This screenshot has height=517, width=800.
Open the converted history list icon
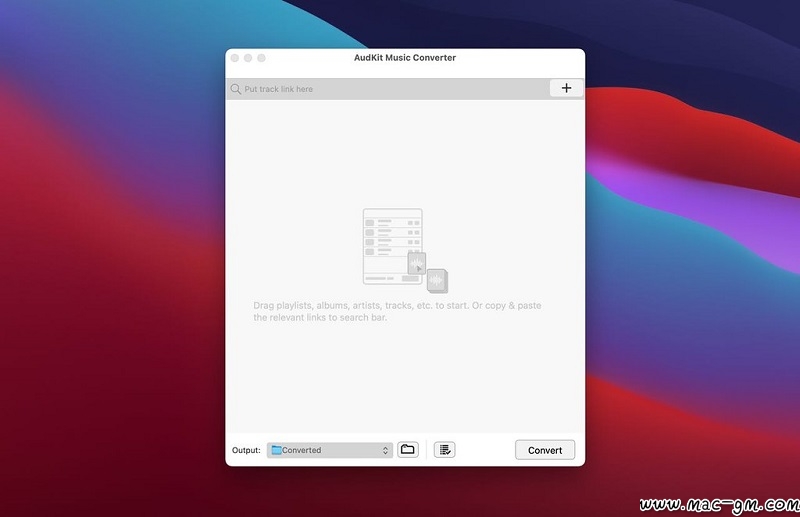coord(445,450)
